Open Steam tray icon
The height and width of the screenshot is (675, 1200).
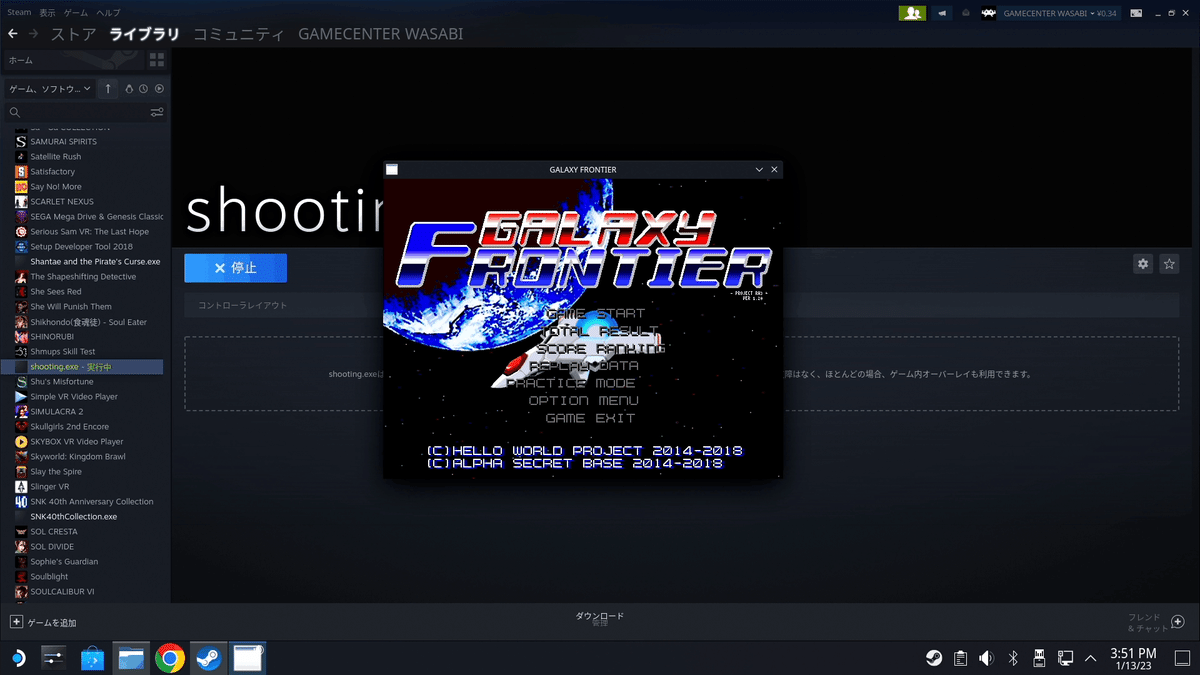pyautogui.click(x=933, y=657)
